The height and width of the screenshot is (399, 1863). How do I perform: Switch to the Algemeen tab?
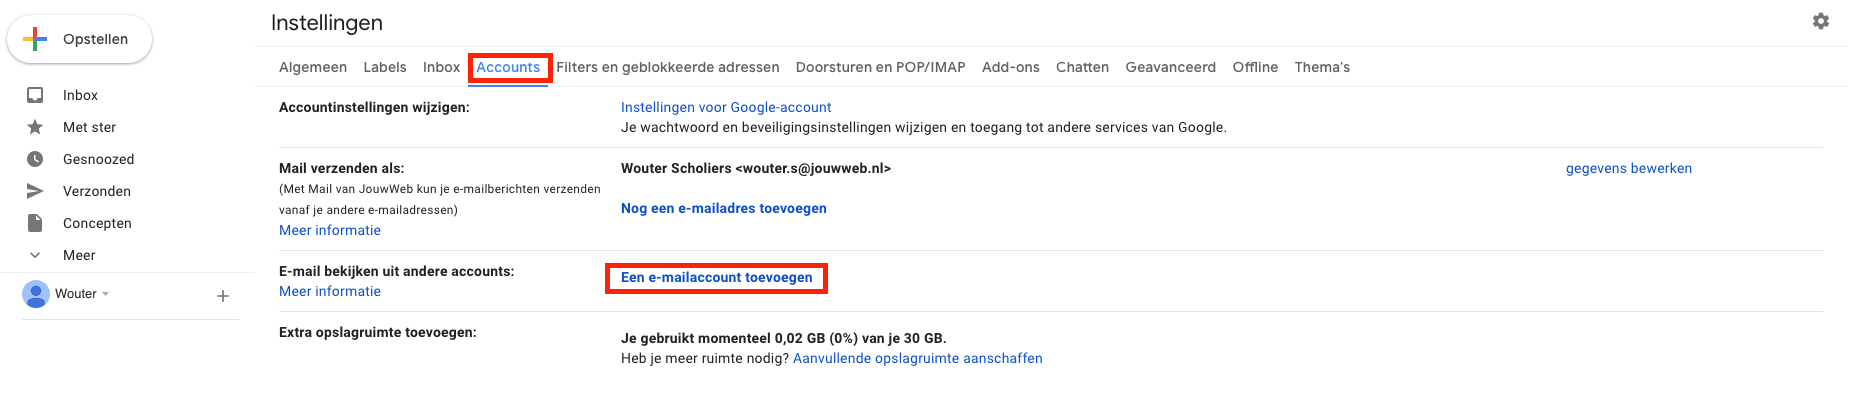[313, 67]
